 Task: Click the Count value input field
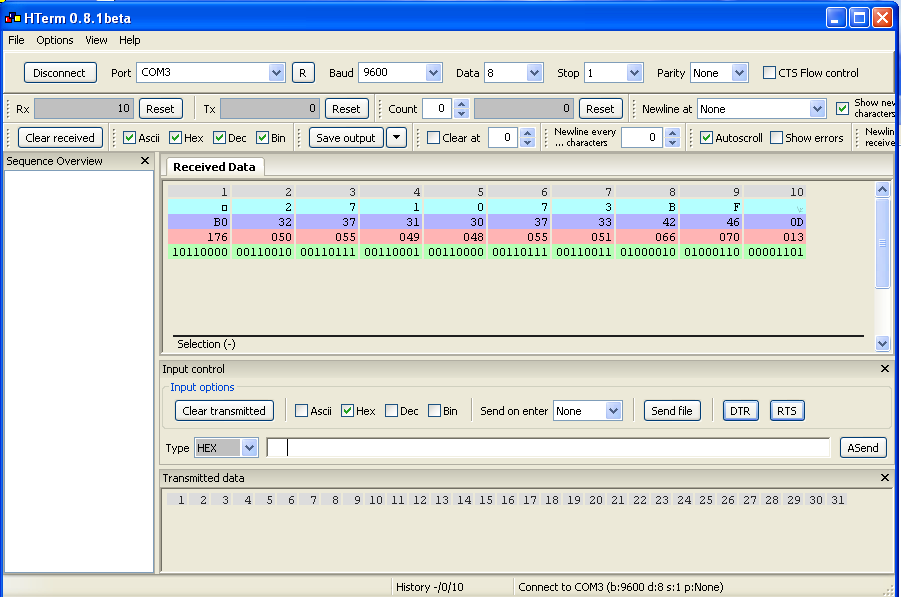(x=437, y=109)
